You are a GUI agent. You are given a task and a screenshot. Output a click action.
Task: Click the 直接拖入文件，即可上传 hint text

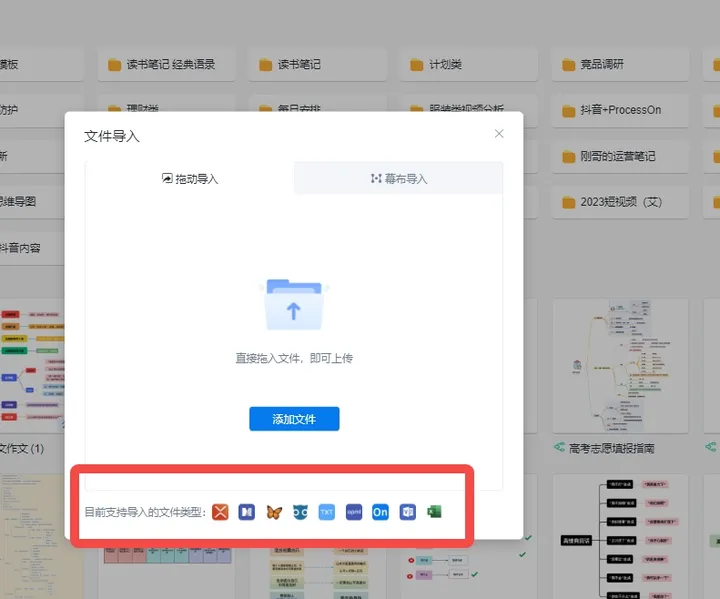[294, 358]
